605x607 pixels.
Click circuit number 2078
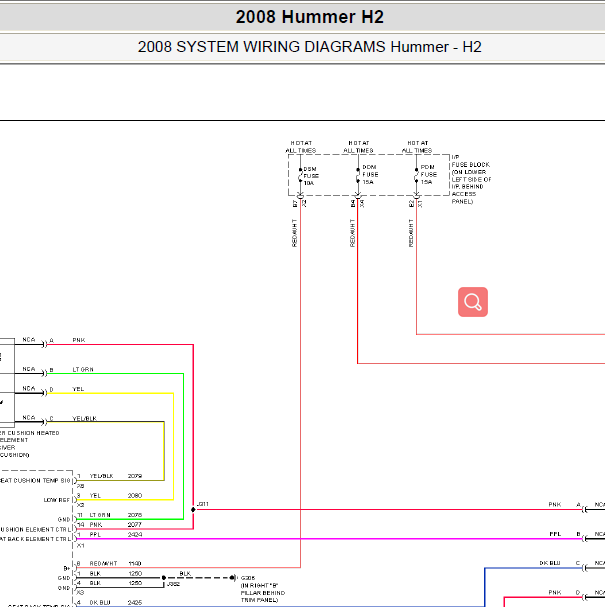pos(135,515)
